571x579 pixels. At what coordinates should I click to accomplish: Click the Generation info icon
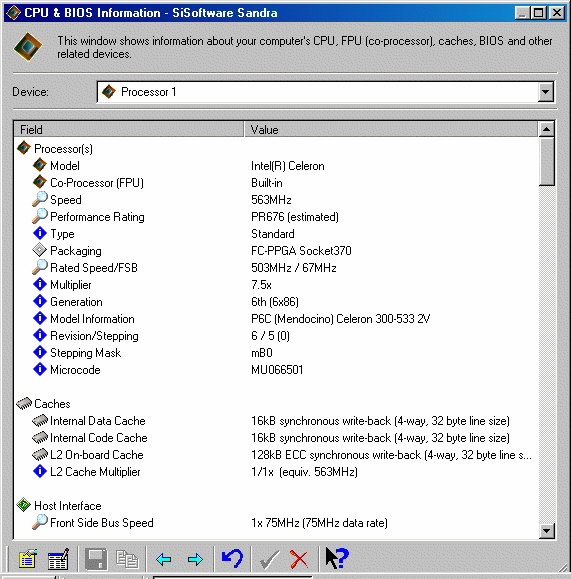pyautogui.click(x=40, y=301)
